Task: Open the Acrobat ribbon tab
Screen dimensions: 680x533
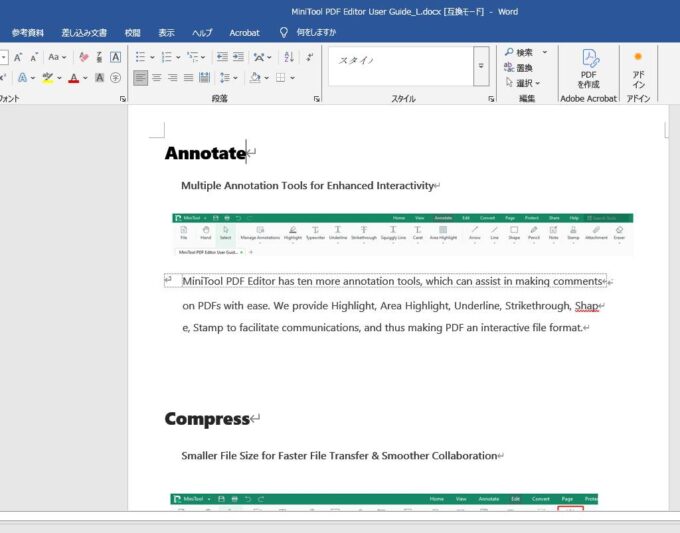Action: [x=244, y=33]
